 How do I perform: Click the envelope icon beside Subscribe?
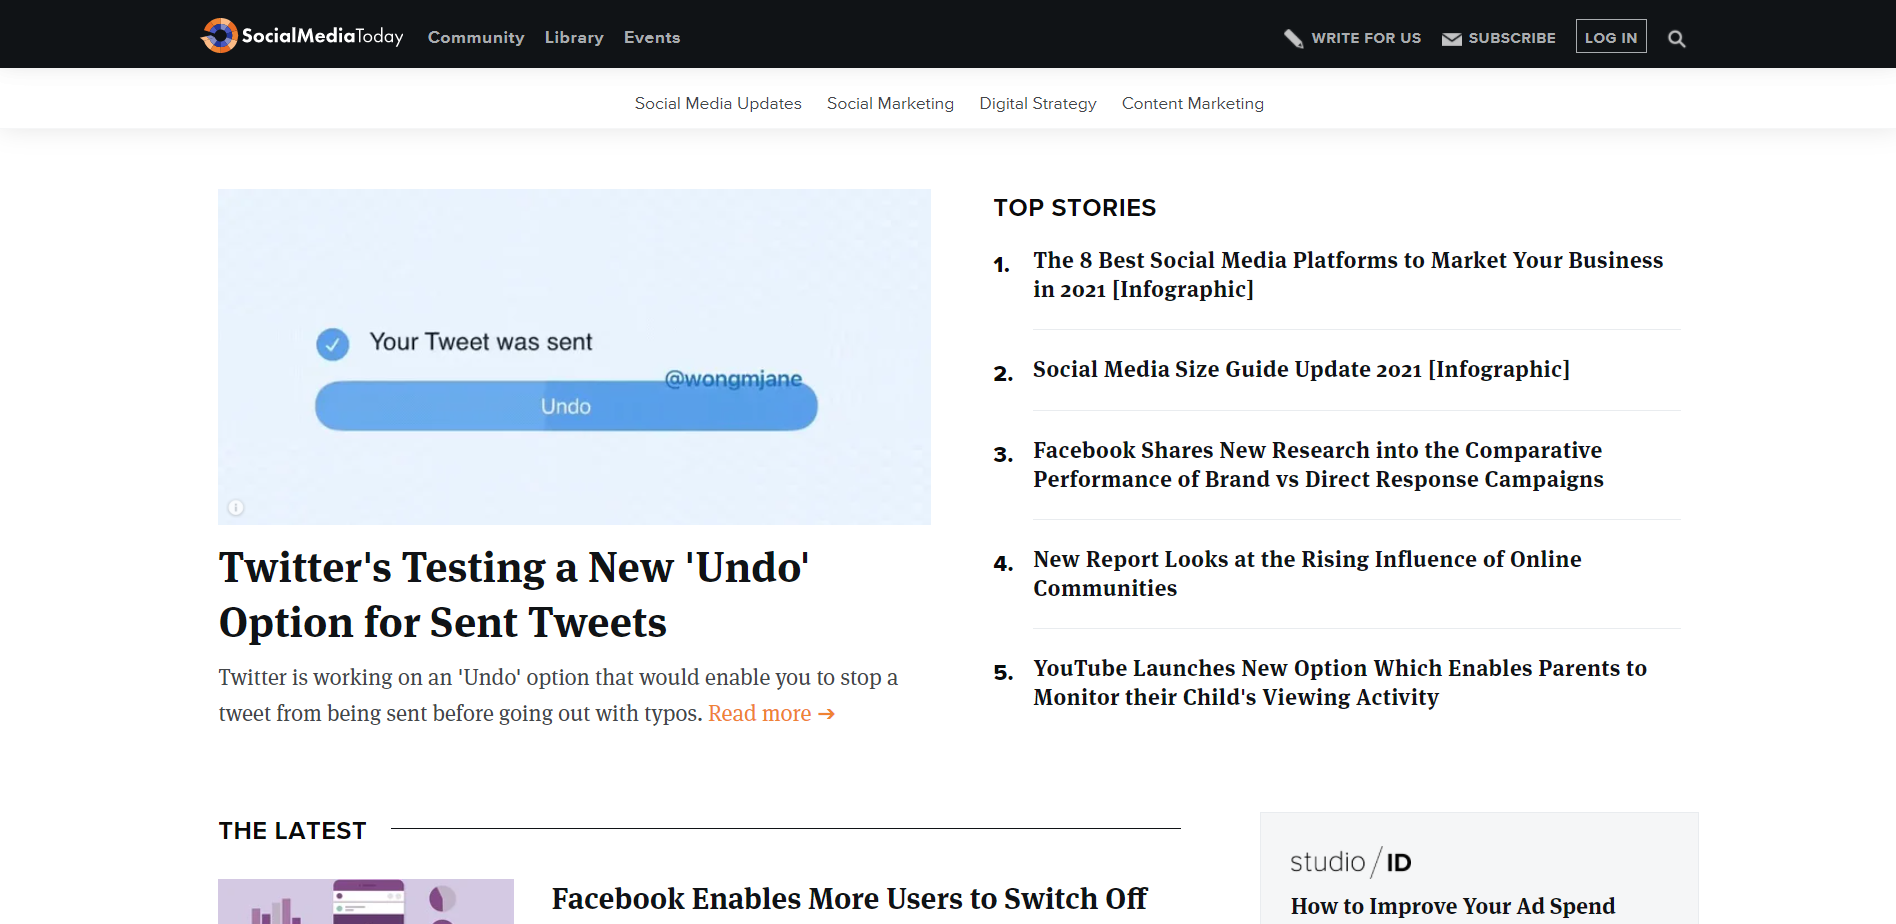[1451, 39]
